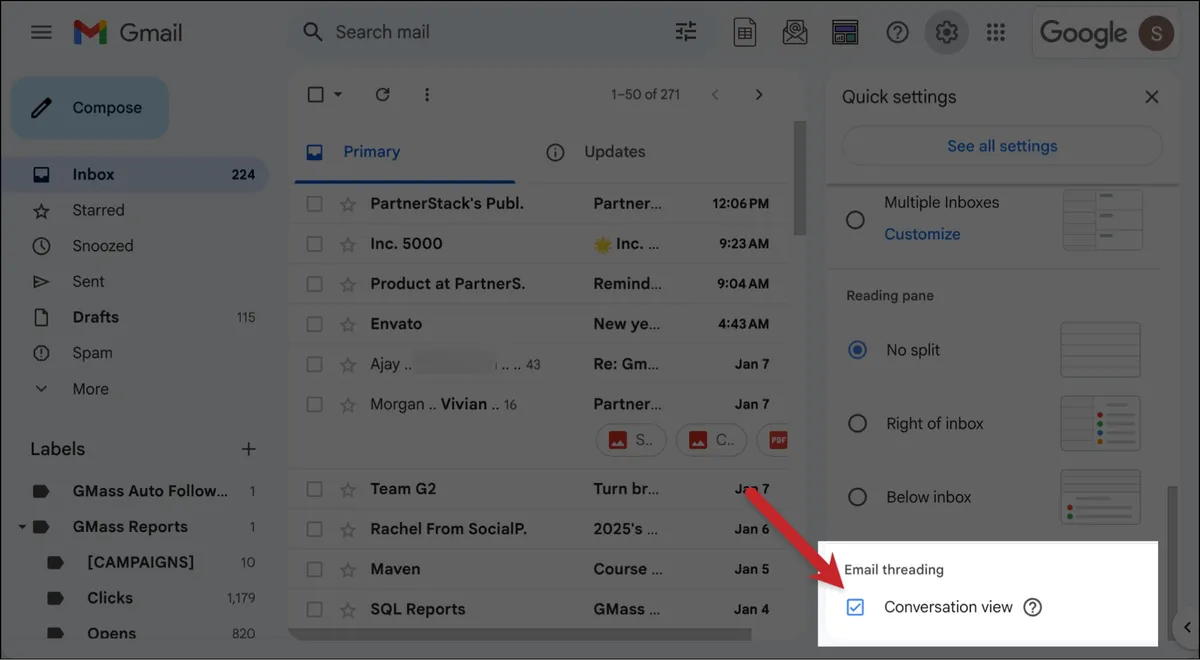
Task: Open the Google apps grid
Action: pos(995,32)
